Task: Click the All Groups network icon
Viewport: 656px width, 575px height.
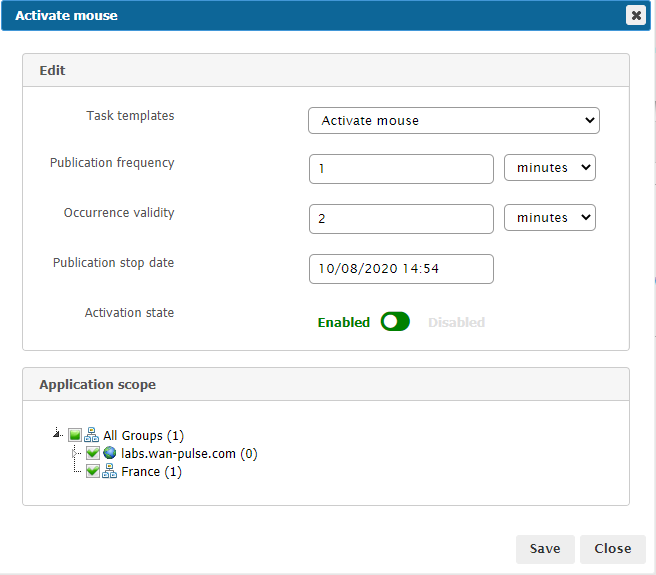Action: [x=92, y=436]
